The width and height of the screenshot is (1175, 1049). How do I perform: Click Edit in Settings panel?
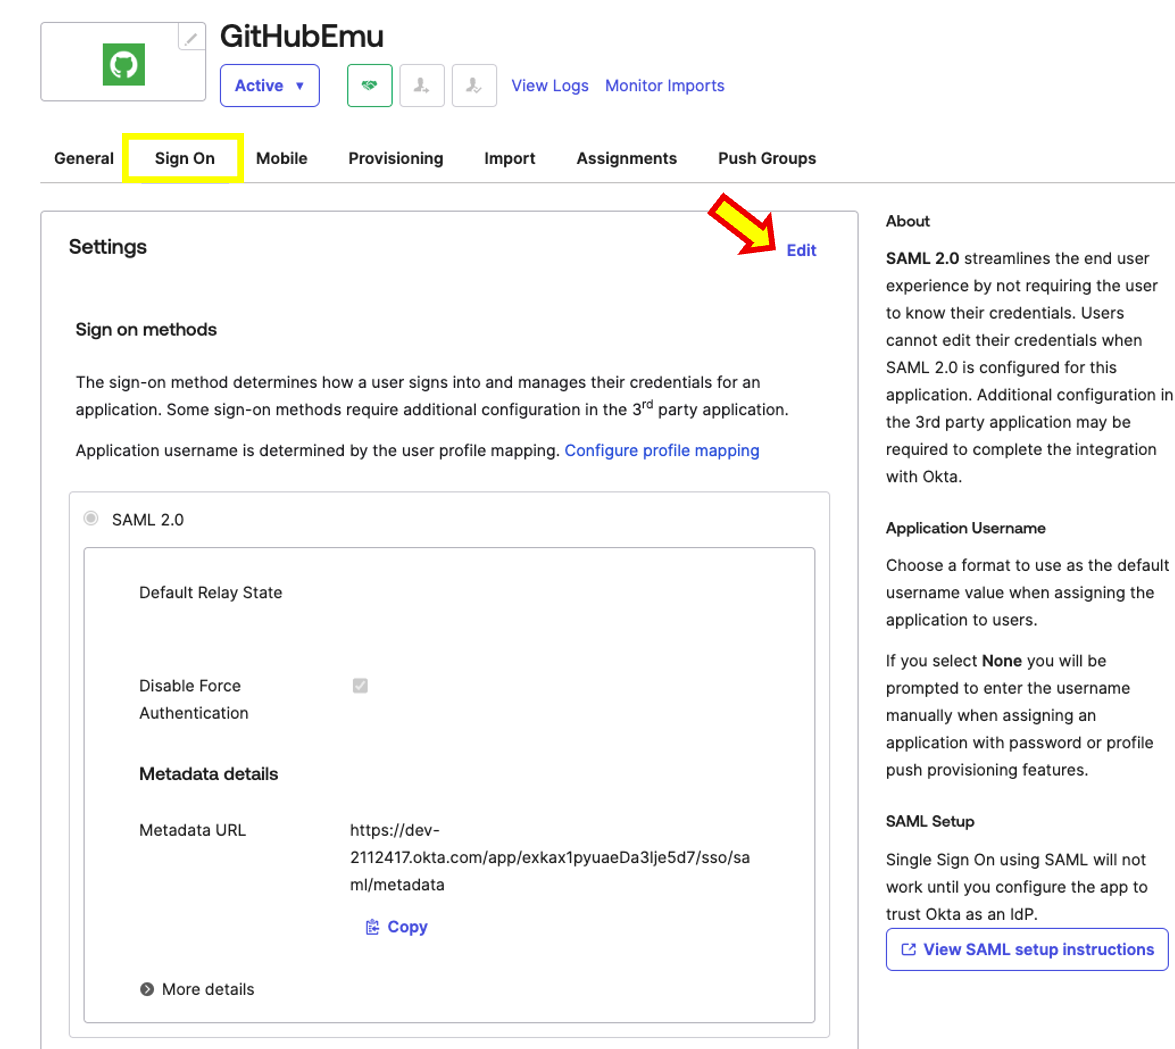(x=801, y=250)
